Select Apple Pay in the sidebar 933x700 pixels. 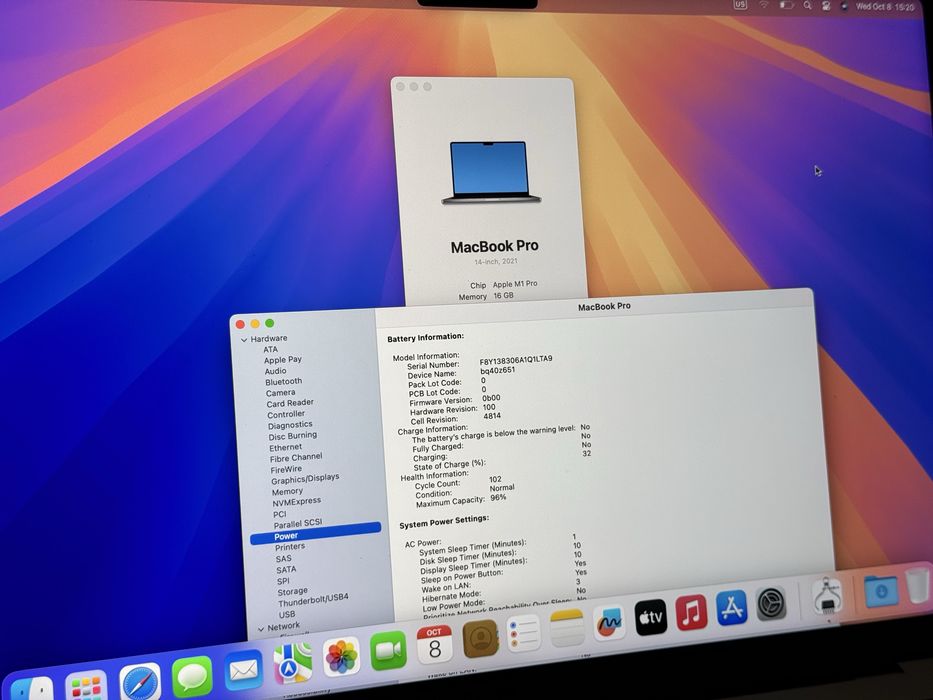283,360
